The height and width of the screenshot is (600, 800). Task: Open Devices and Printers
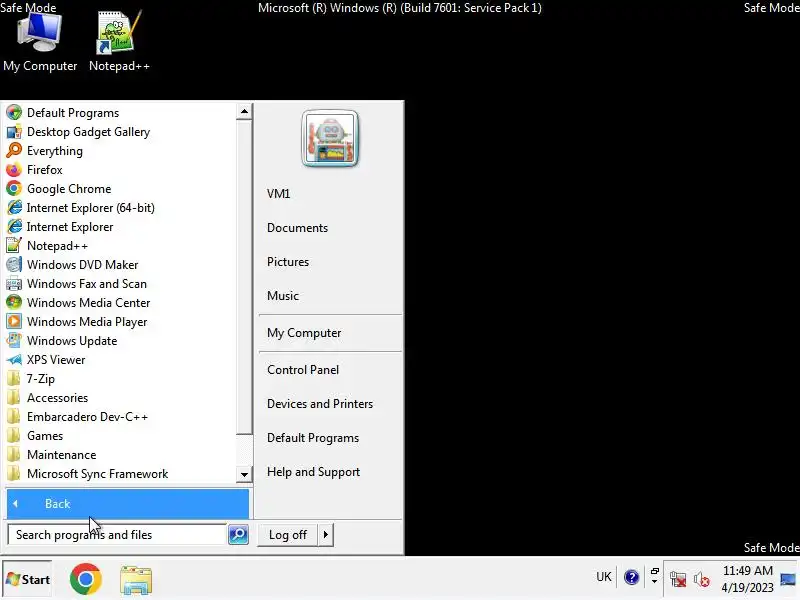tap(320, 404)
